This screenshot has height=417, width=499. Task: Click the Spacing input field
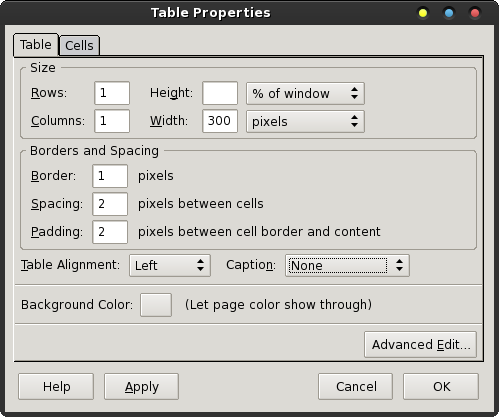pos(110,204)
